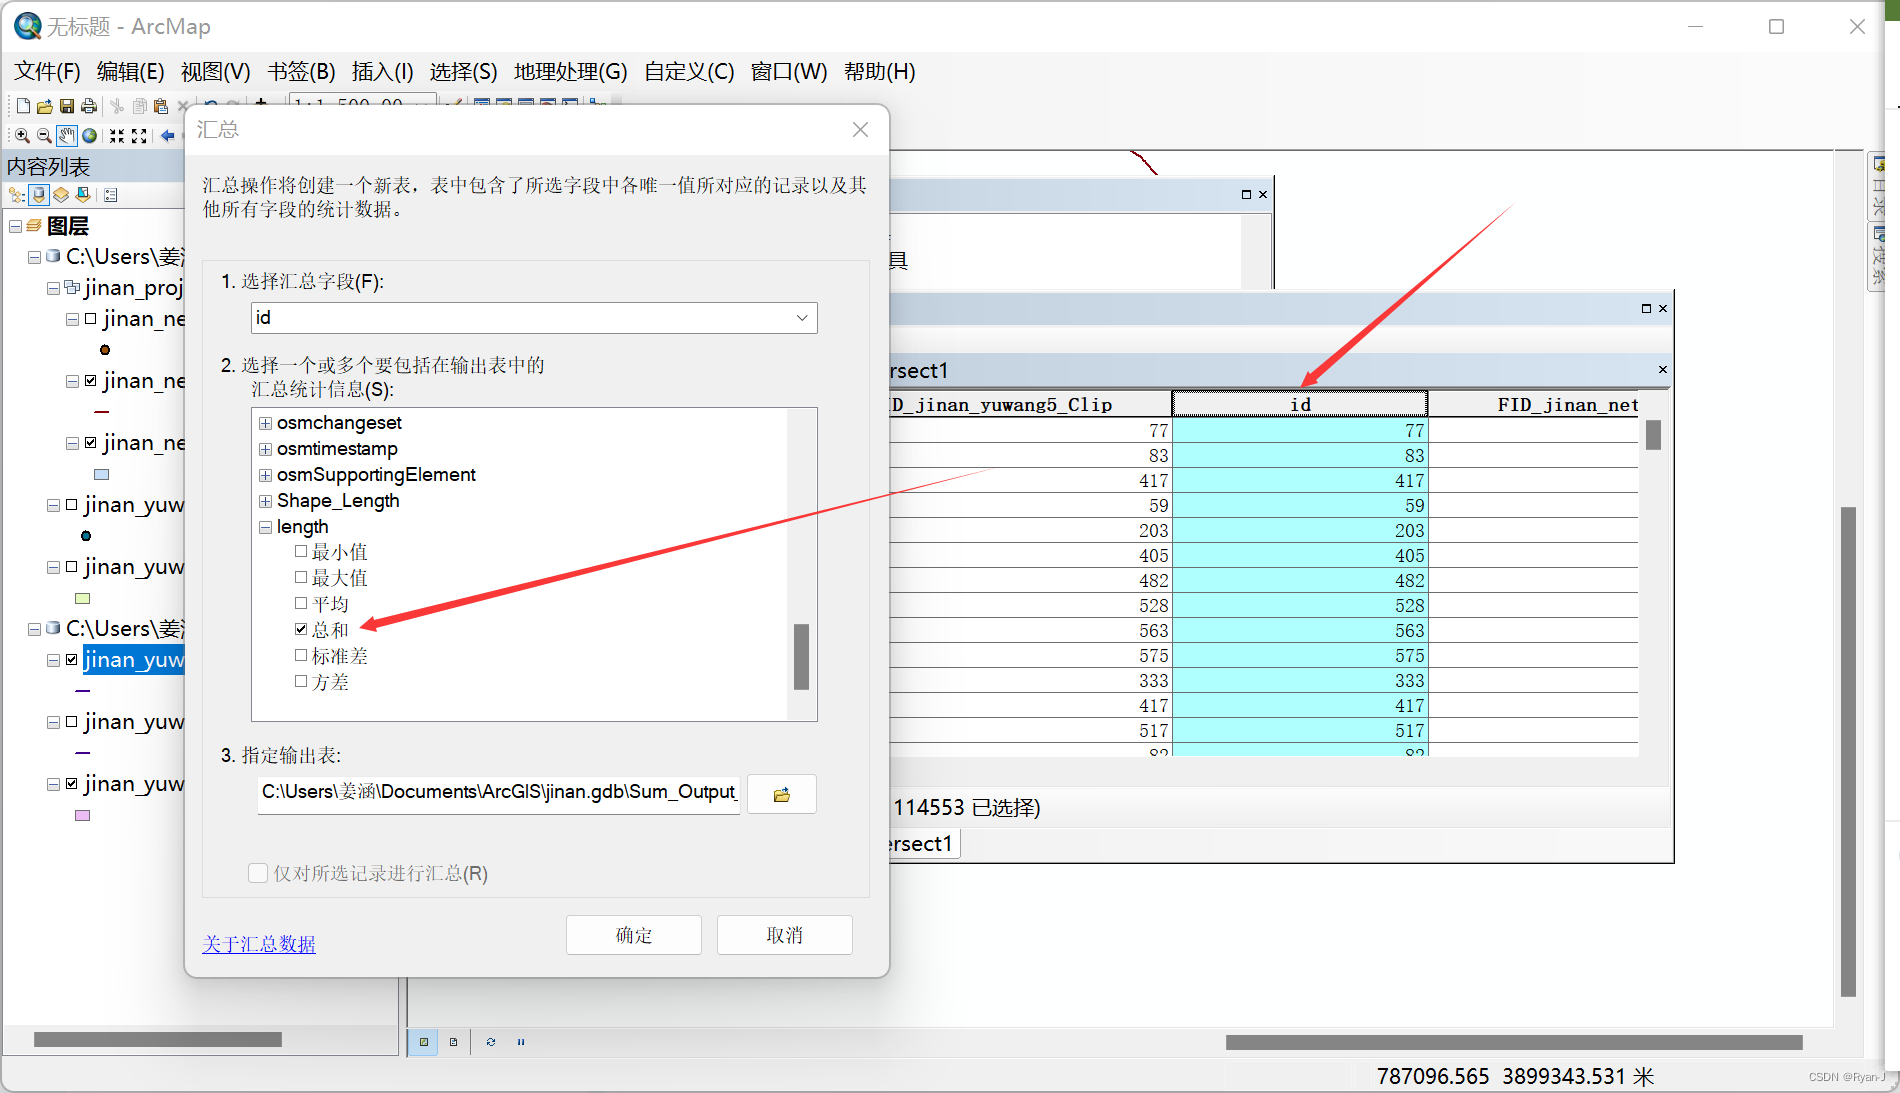Image resolution: width=1900 pixels, height=1093 pixels.
Task: Check 标准差 under length
Action: 301,655
